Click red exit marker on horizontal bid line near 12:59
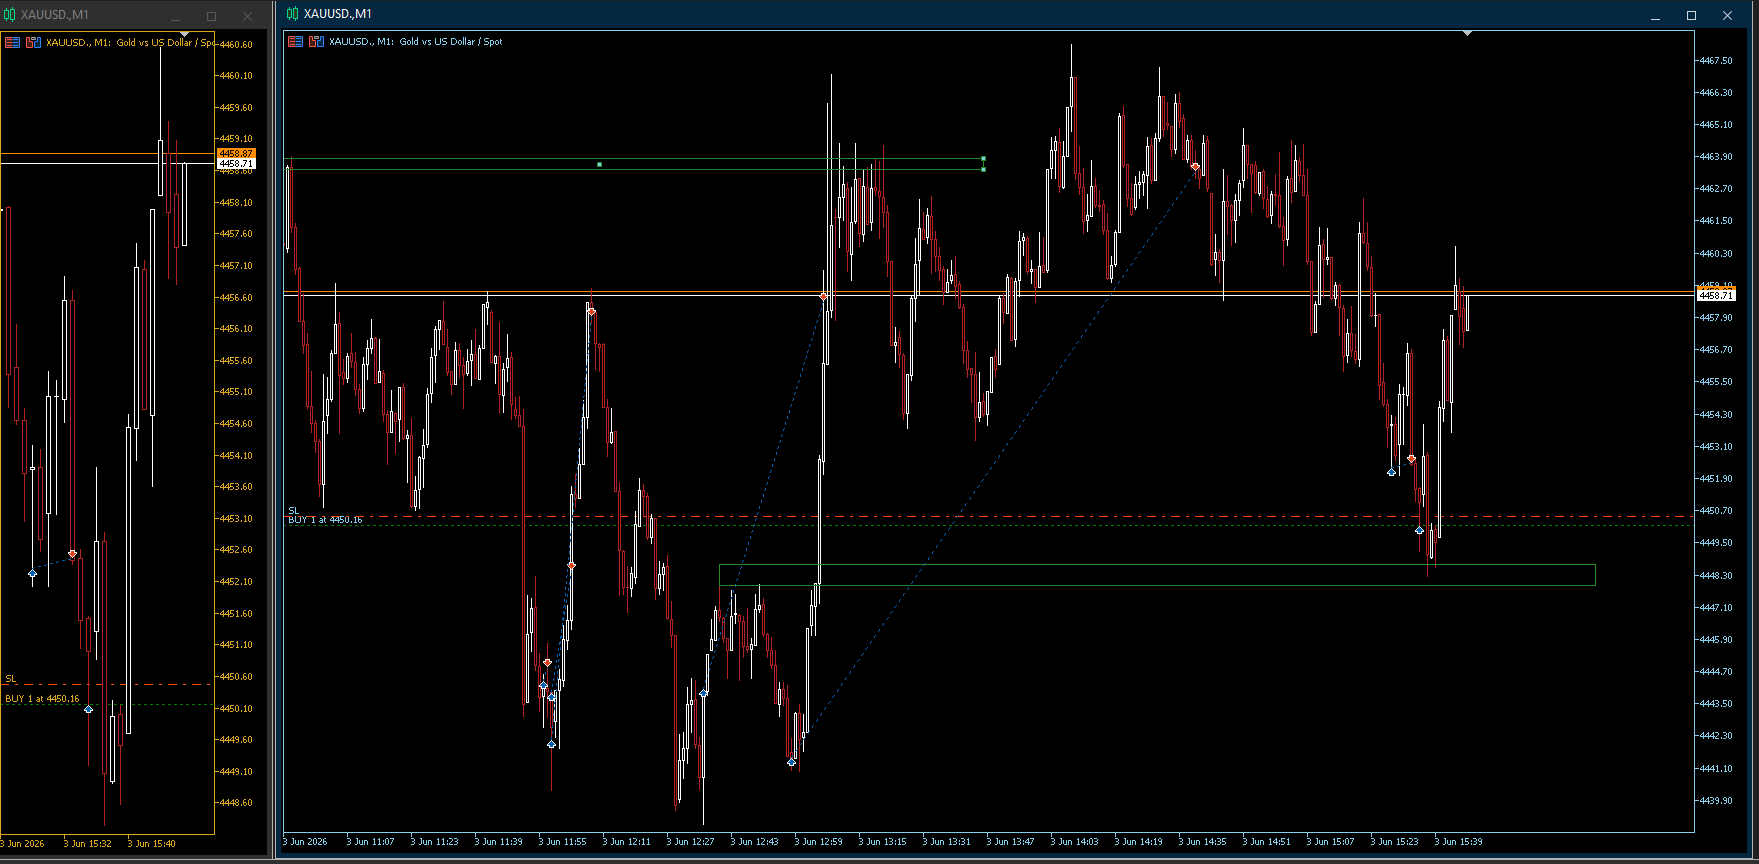 (823, 297)
